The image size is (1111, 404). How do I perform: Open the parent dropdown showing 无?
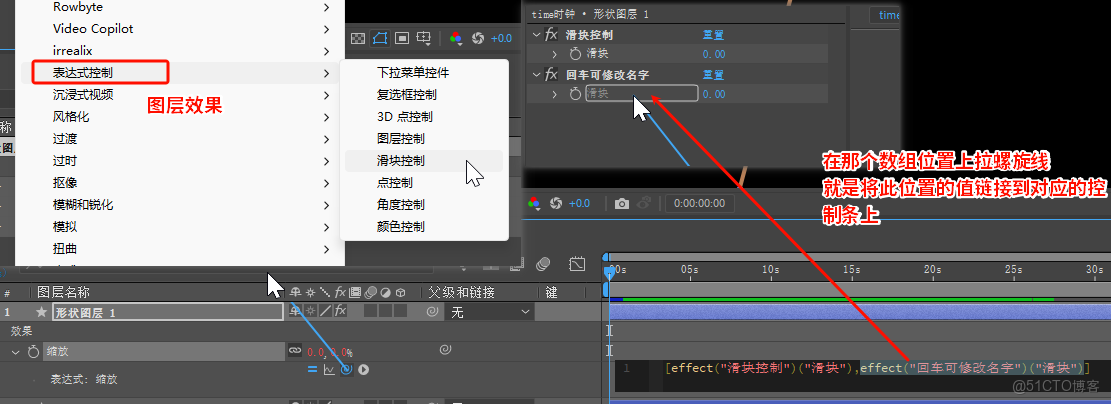[x=489, y=312]
